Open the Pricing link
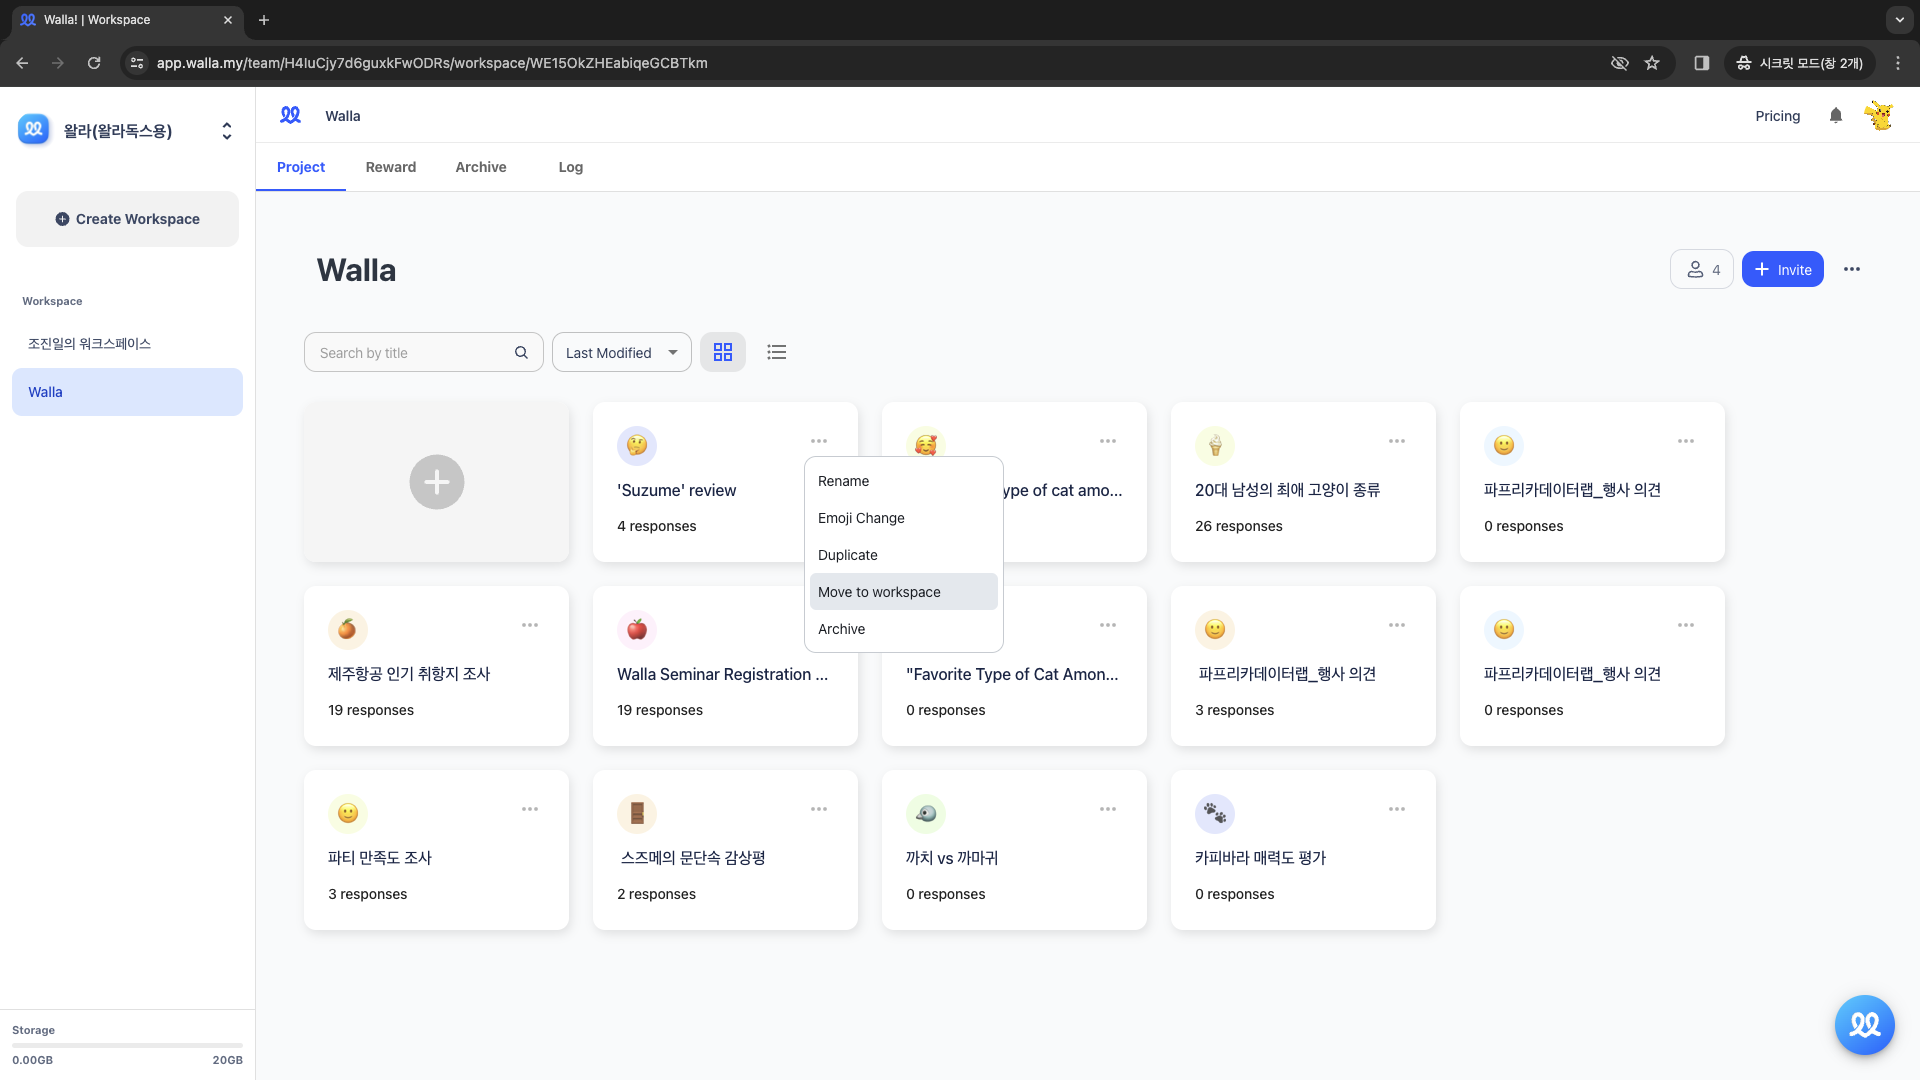Image resolution: width=1920 pixels, height=1080 pixels. click(1778, 116)
